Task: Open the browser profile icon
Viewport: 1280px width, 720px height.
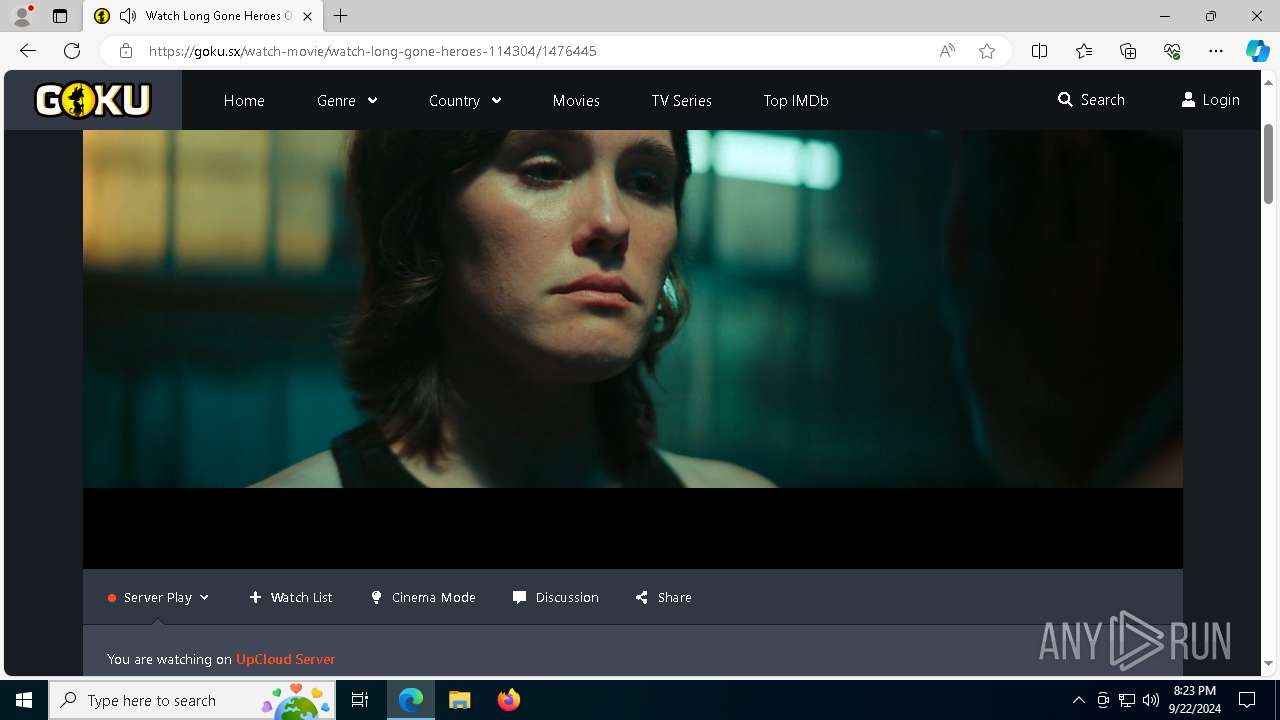Action: (x=21, y=16)
